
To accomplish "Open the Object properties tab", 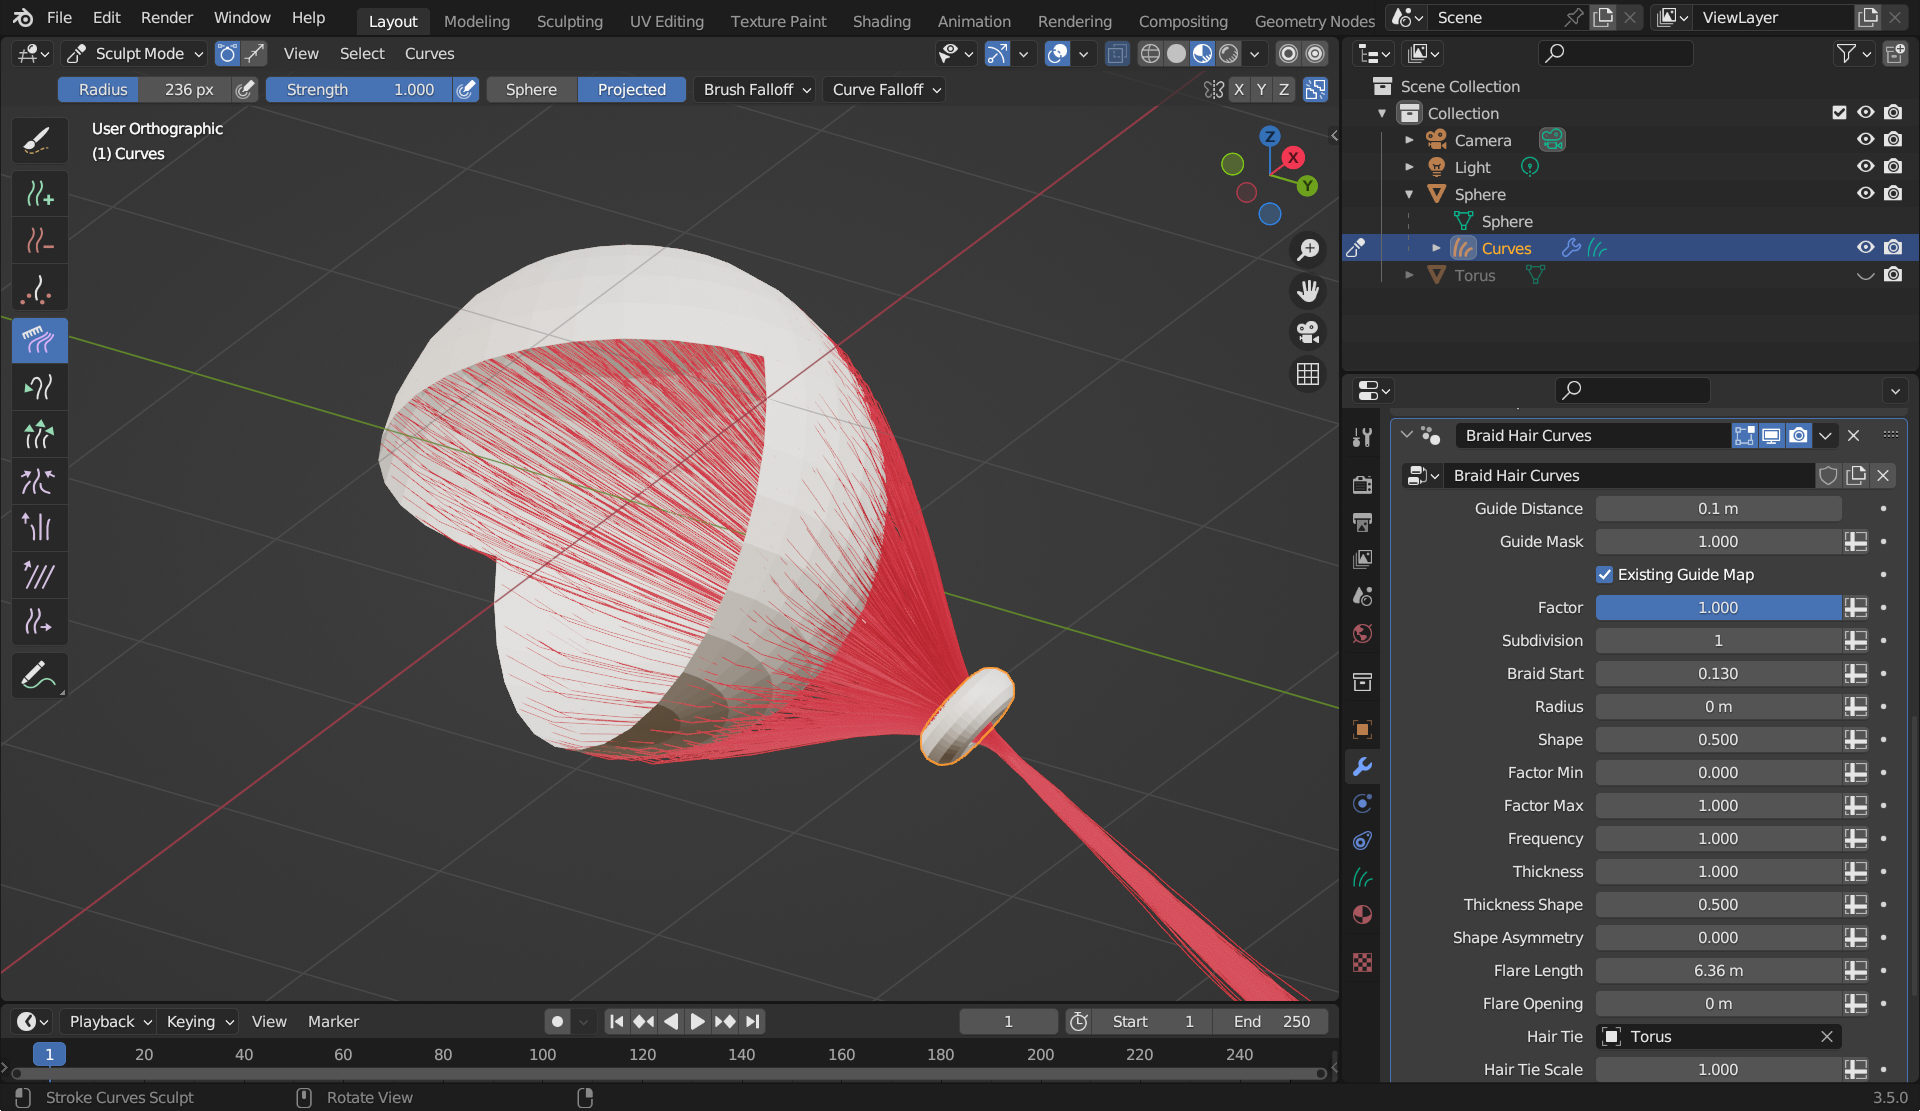I will pyautogui.click(x=1362, y=729).
